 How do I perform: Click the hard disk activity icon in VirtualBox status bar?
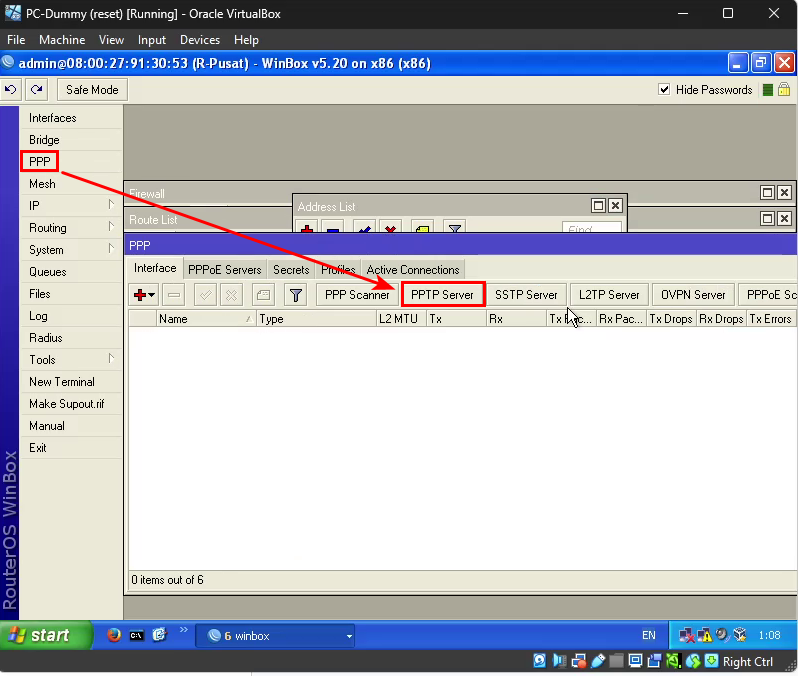coord(539,661)
